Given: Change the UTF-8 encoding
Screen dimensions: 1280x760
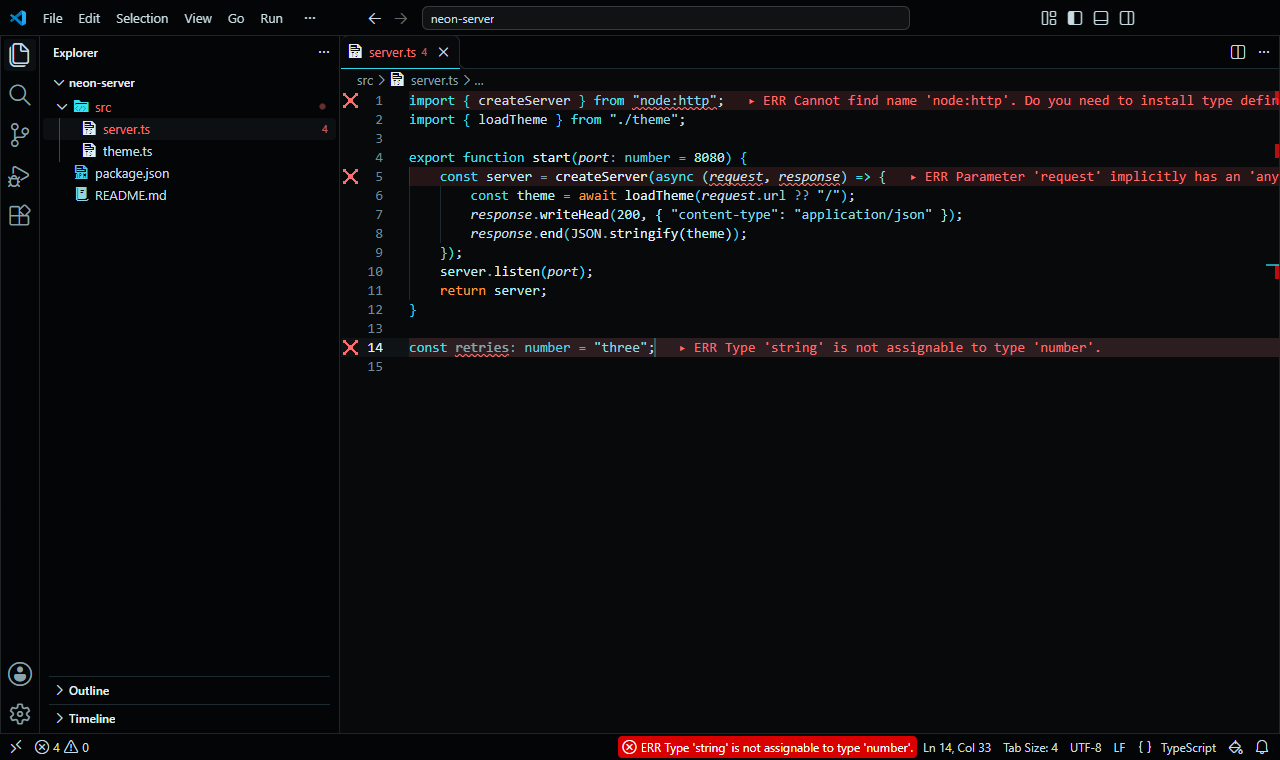Looking at the screenshot, I should (x=1085, y=747).
